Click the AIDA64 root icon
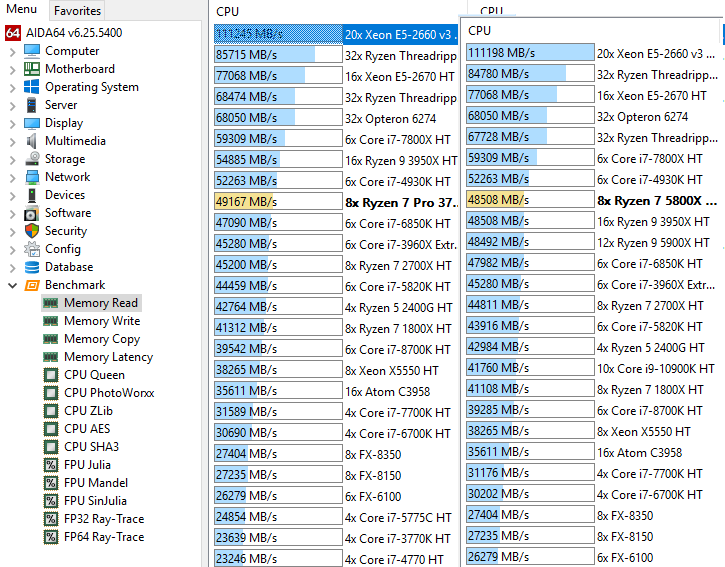 (13, 33)
